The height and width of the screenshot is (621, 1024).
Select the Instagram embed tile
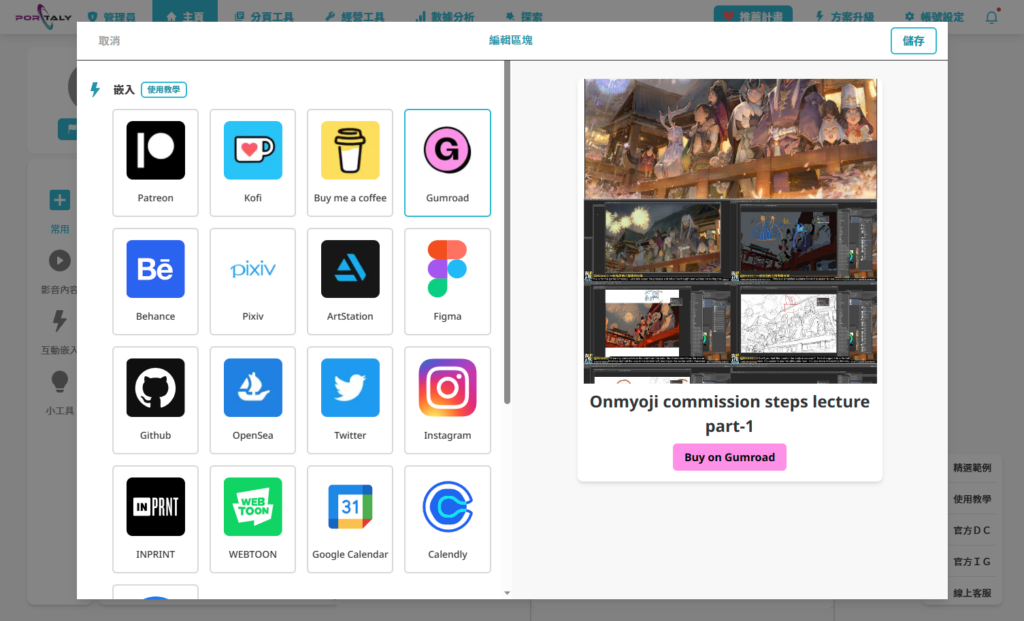[447, 400]
